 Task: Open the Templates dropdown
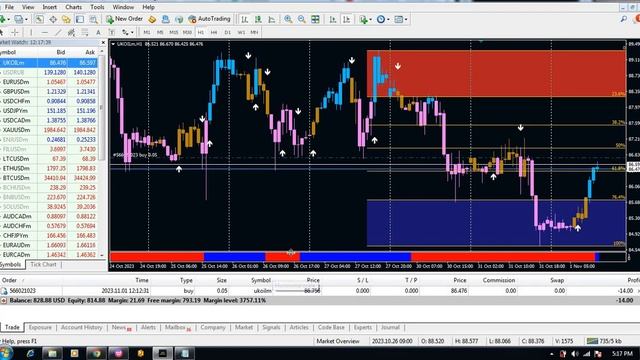(x=400, y=19)
